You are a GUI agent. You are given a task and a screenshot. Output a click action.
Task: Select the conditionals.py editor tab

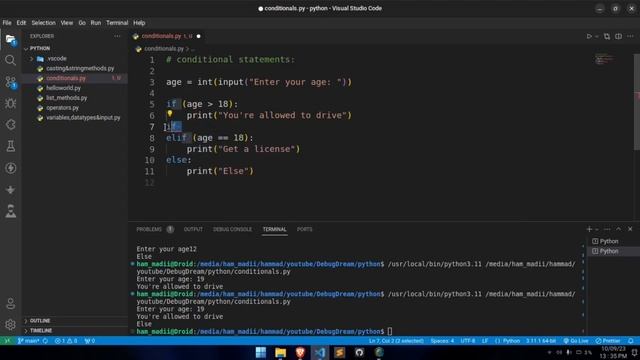pos(167,36)
